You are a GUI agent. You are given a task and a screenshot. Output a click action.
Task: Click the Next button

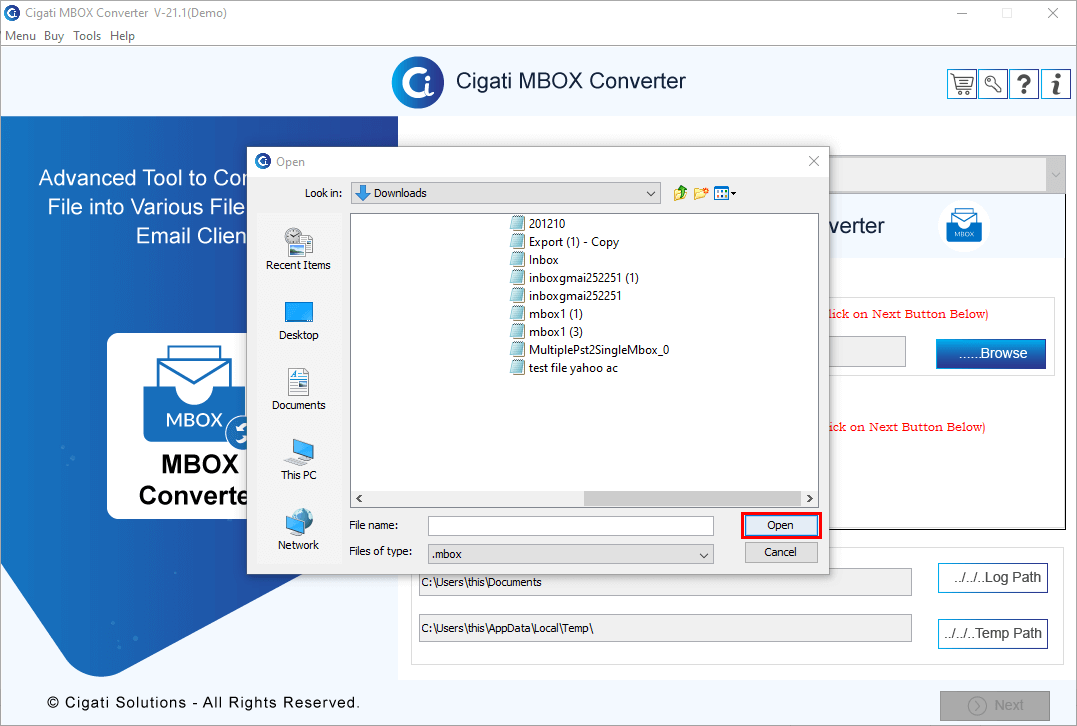point(995,705)
